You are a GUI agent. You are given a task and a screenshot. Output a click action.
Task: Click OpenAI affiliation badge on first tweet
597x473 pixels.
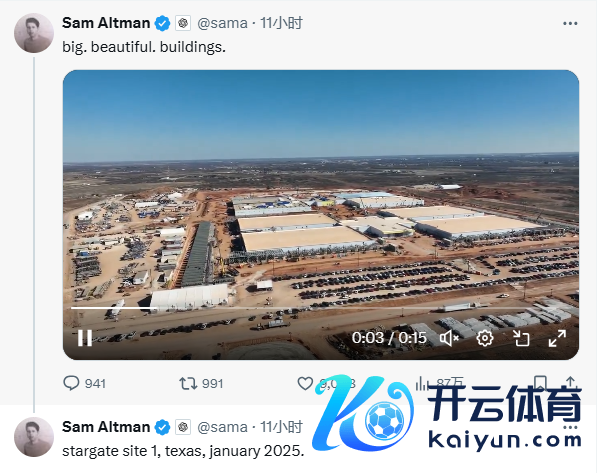(x=183, y=23)
